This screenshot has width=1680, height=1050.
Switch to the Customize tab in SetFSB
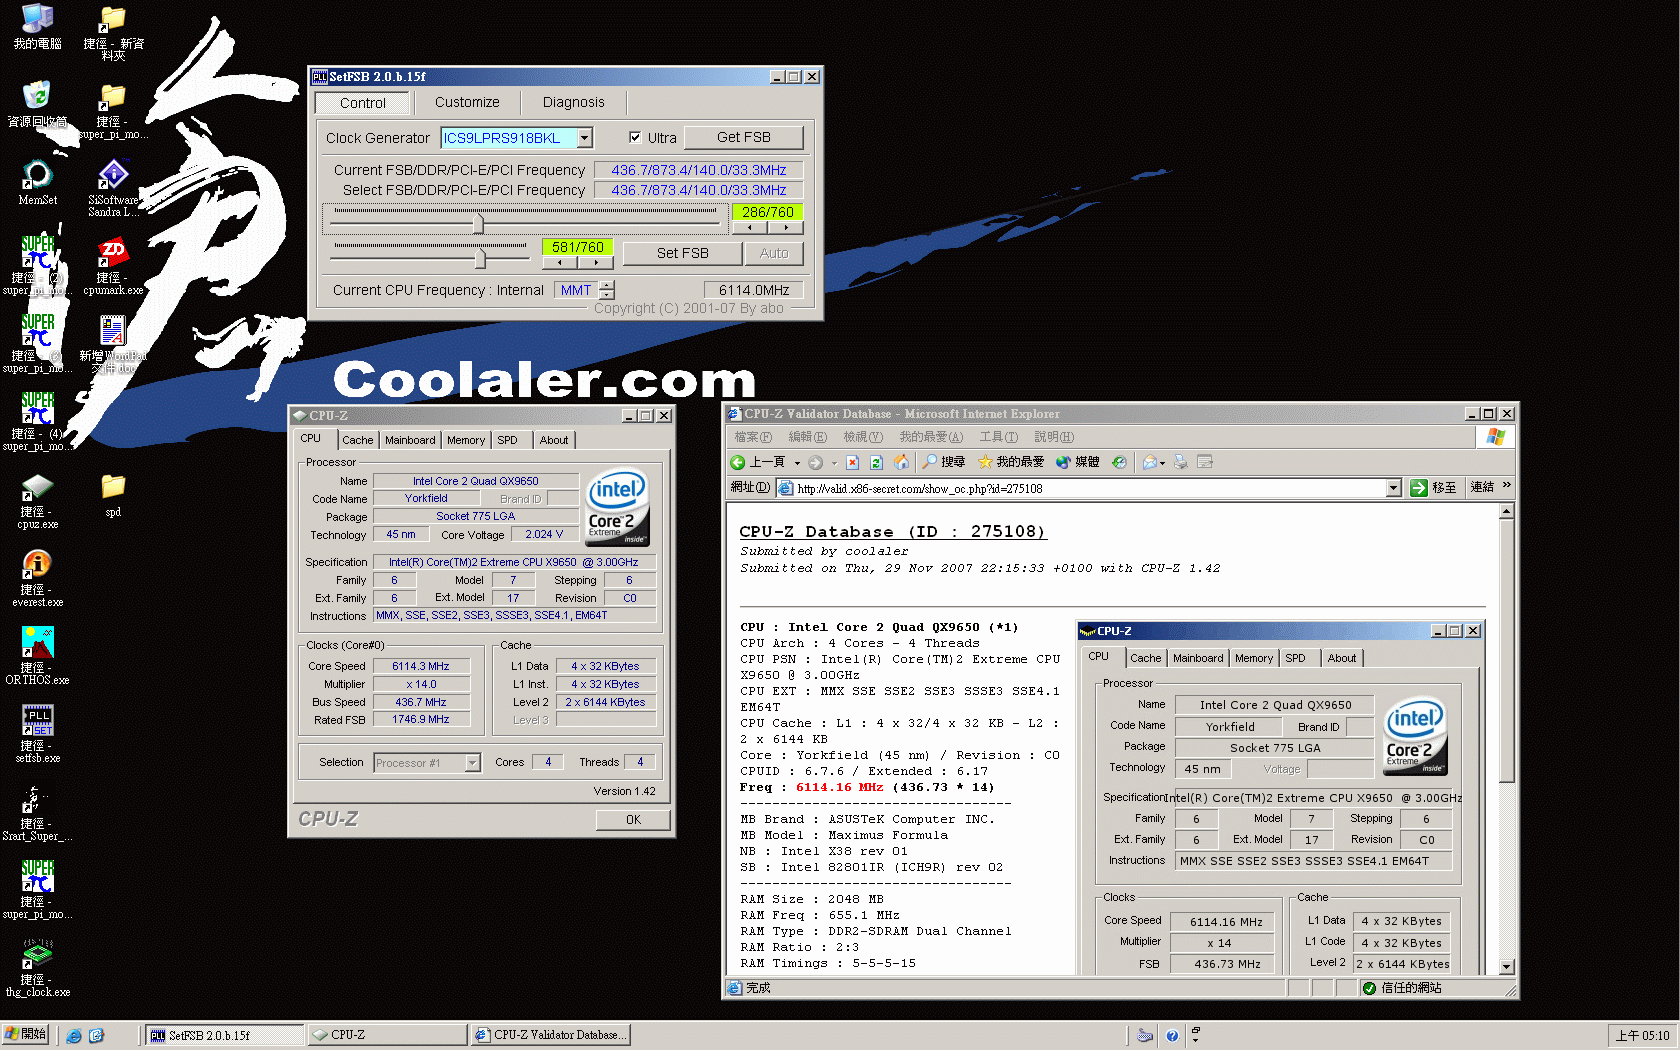(467, 102)
